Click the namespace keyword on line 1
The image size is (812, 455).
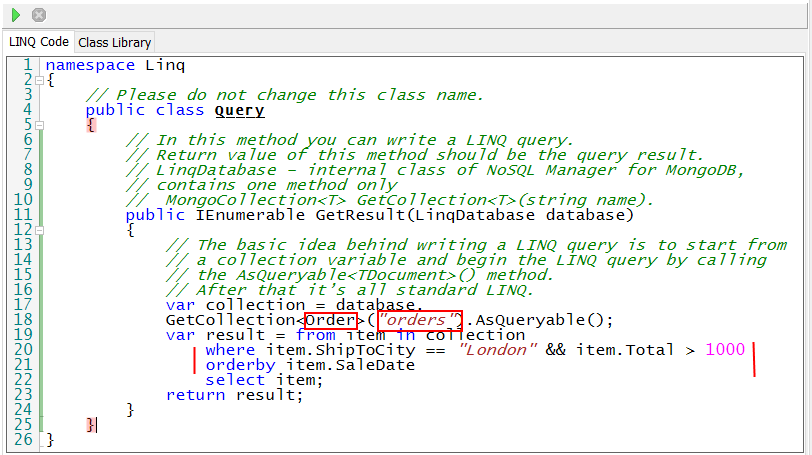click(x=90, y=65)
